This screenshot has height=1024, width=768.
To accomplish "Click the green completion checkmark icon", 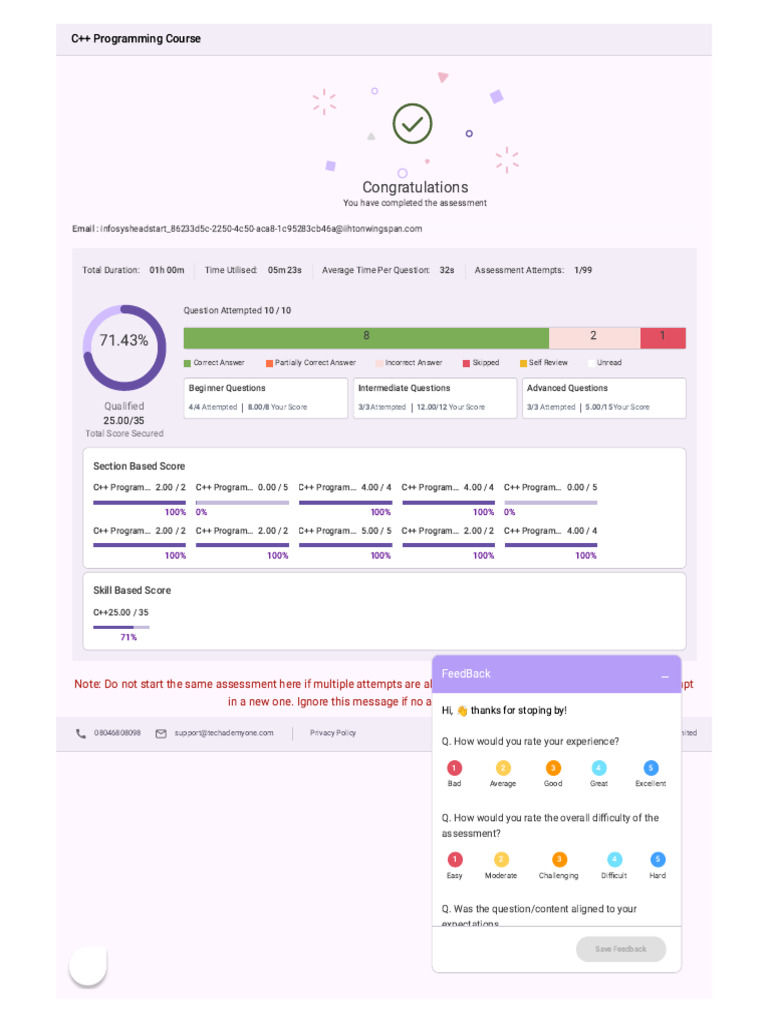I will click(x=412, y=123).
